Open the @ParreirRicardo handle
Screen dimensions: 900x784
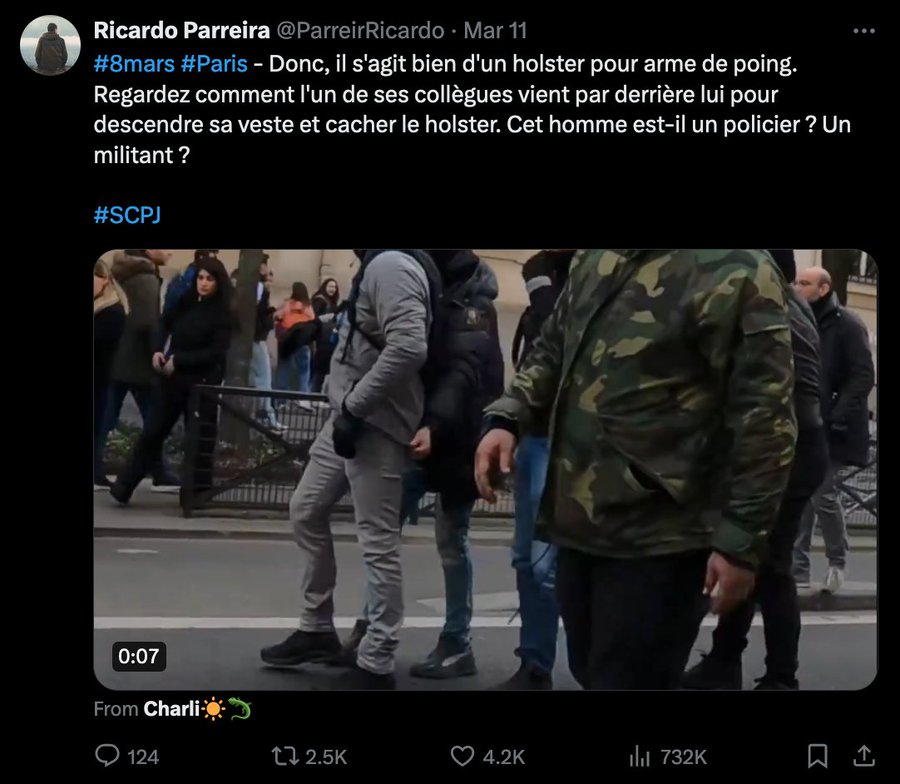click(x=360, y=30)
